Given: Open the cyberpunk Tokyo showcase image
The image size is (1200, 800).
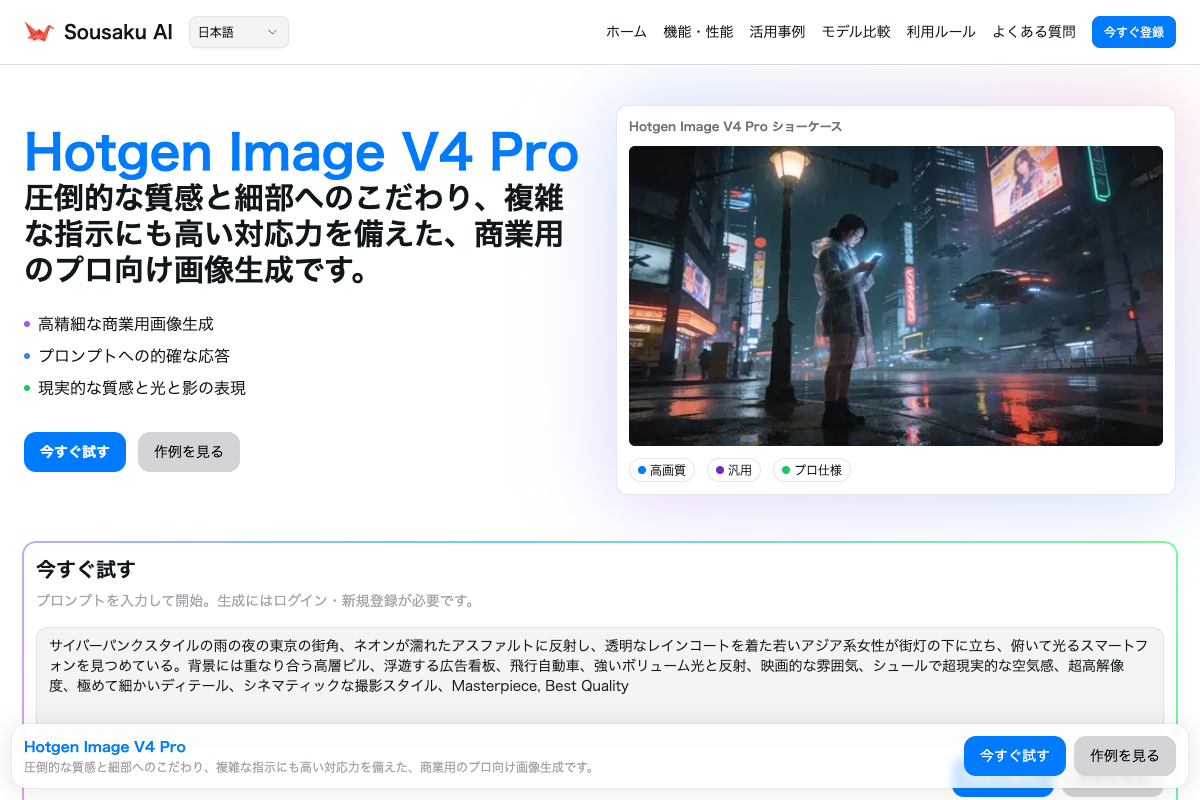Looking at the screenshot, I should (895, 296).
